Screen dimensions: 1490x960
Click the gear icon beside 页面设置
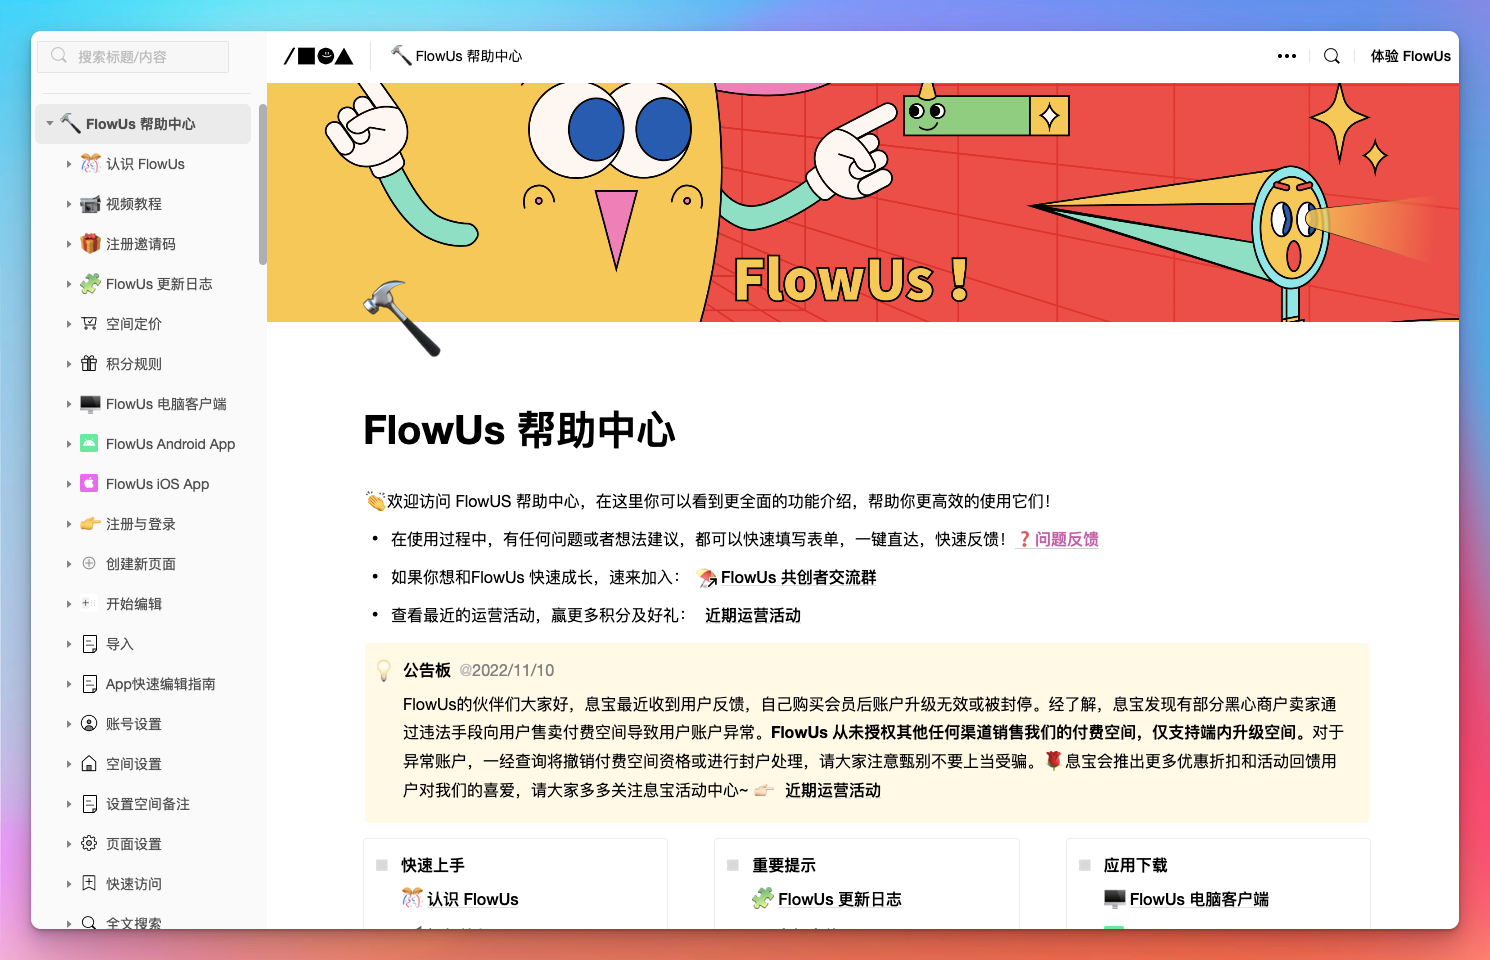click(x=88, y=843)
